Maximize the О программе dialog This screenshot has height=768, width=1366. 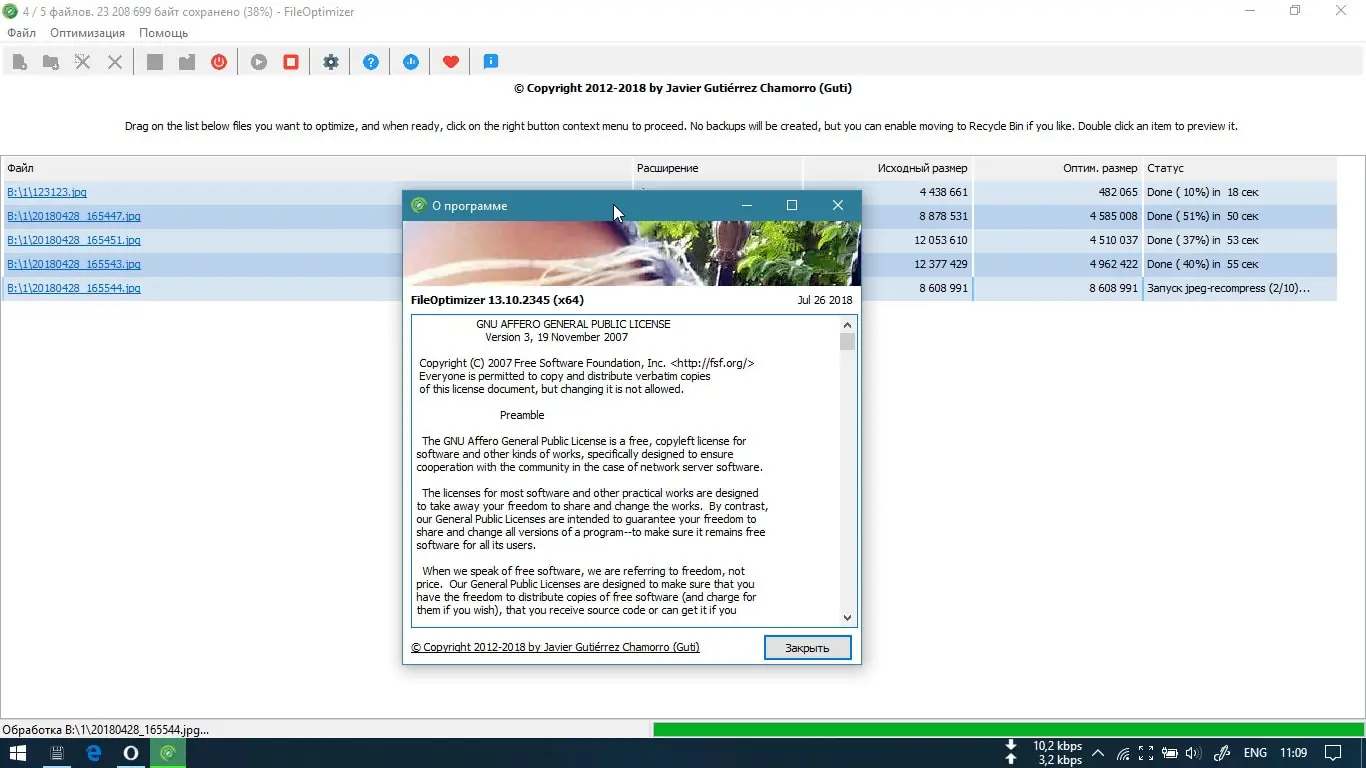pyautogui.click(x=792, y=205)
